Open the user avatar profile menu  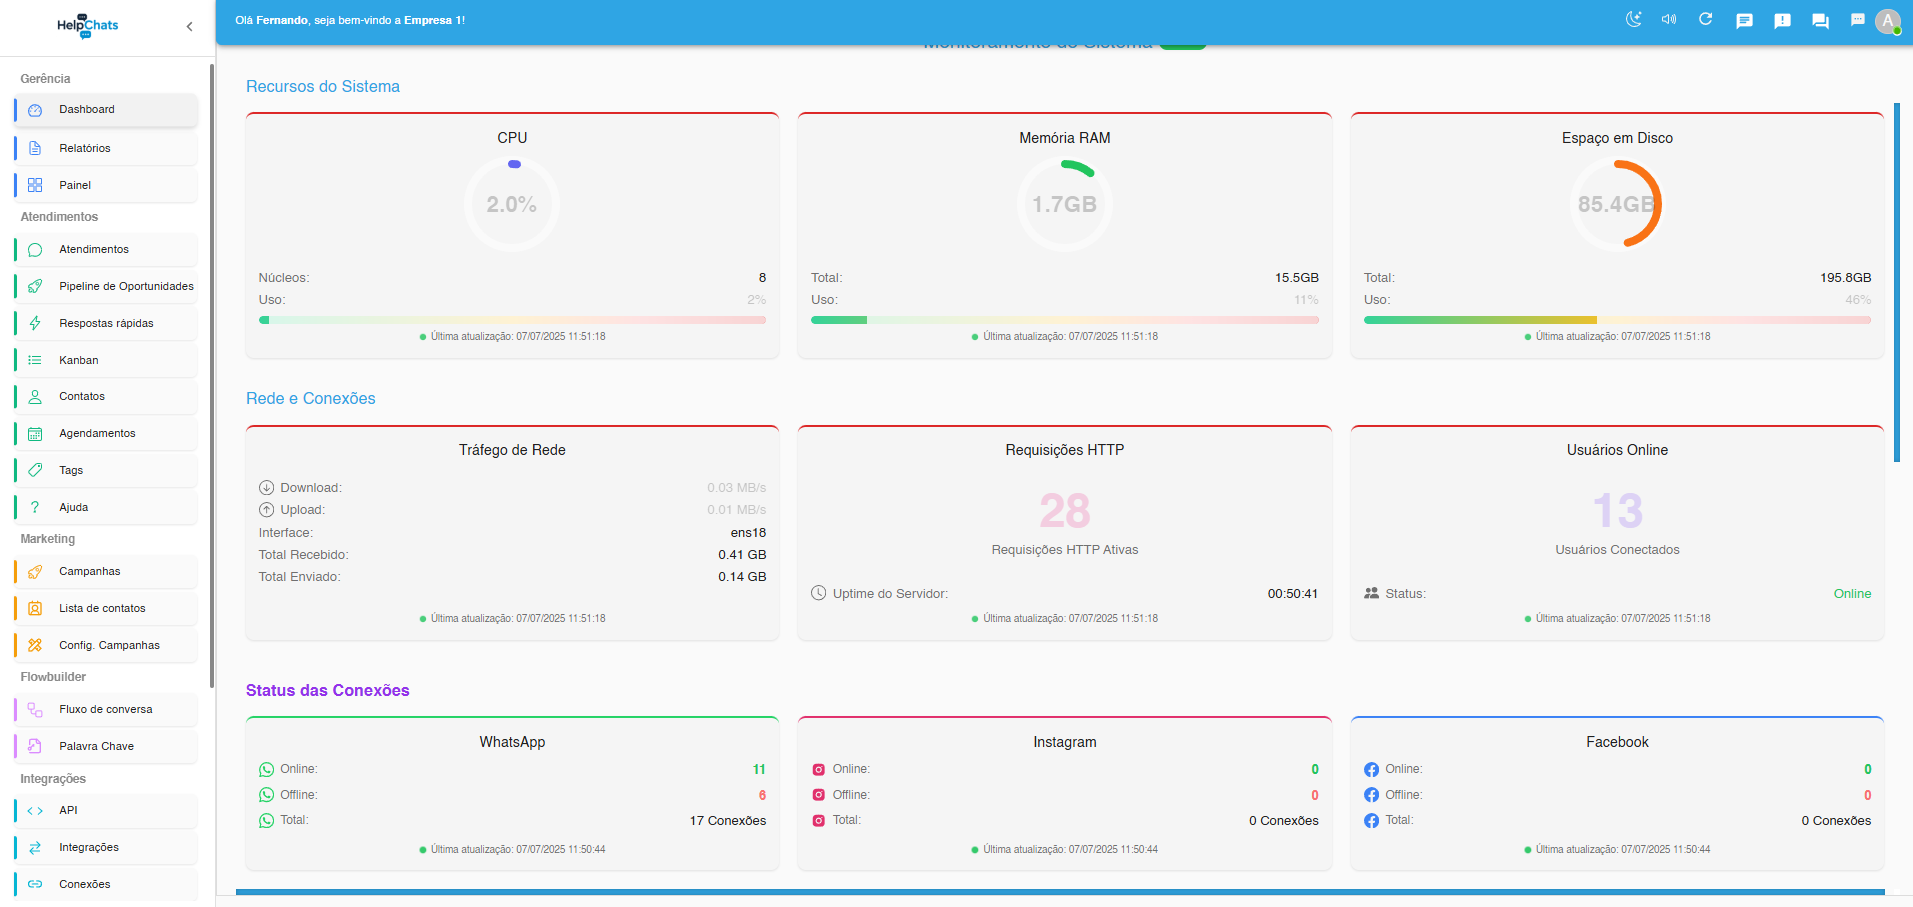click(x=1887, y=21)
